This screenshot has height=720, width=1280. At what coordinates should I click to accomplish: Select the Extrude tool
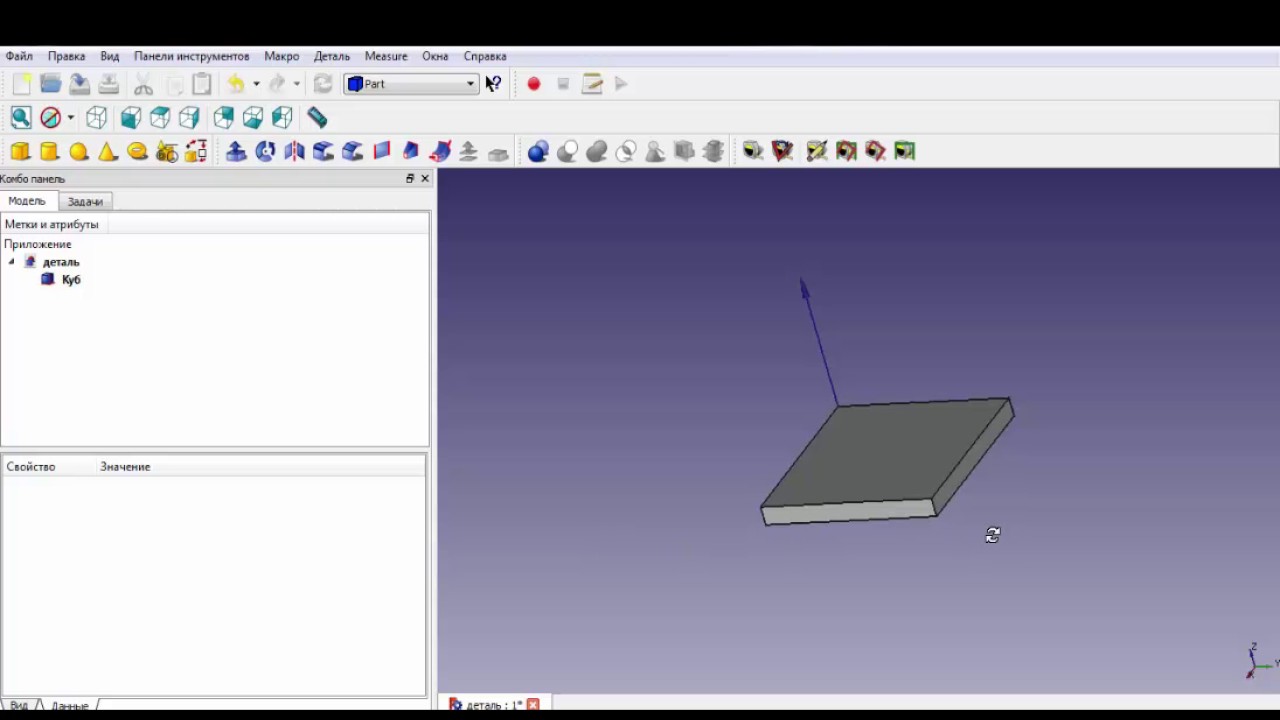click(x=236, y=151)
